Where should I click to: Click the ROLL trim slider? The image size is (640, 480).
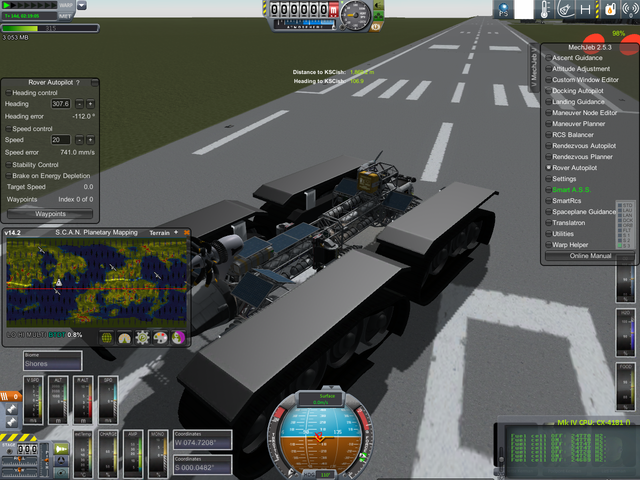point(20,460)
